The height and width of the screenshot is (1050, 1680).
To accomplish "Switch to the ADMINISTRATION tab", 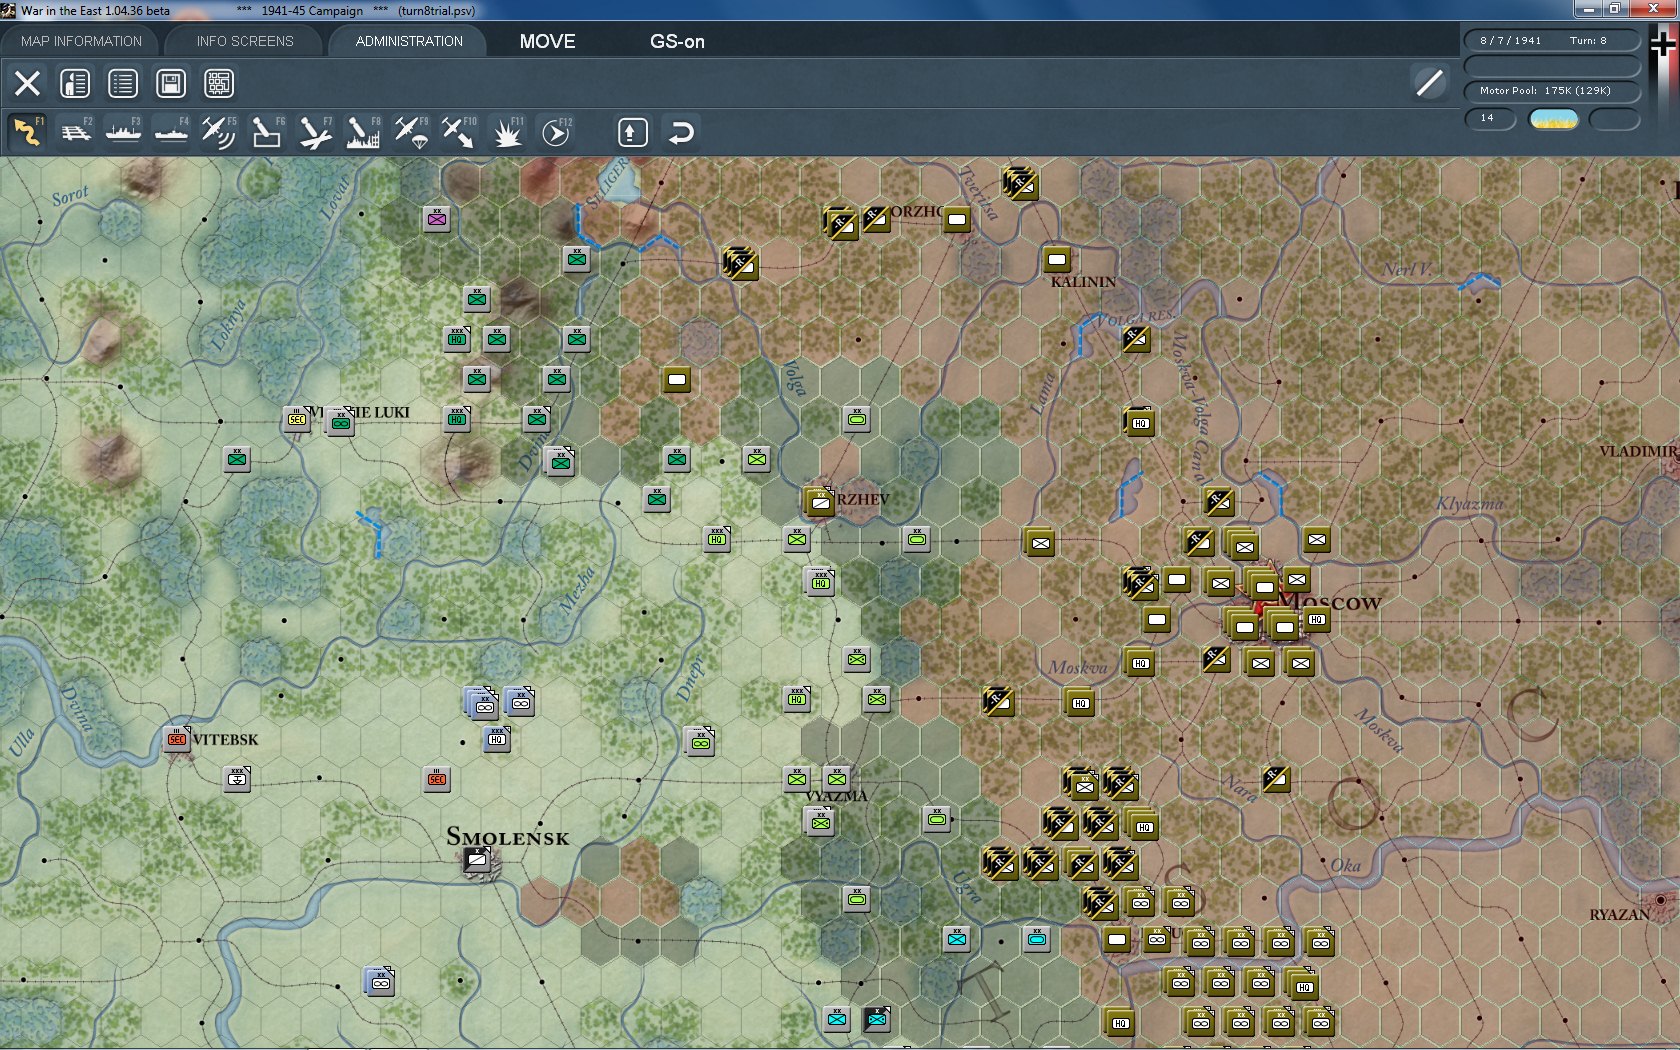I will point(409,41).
